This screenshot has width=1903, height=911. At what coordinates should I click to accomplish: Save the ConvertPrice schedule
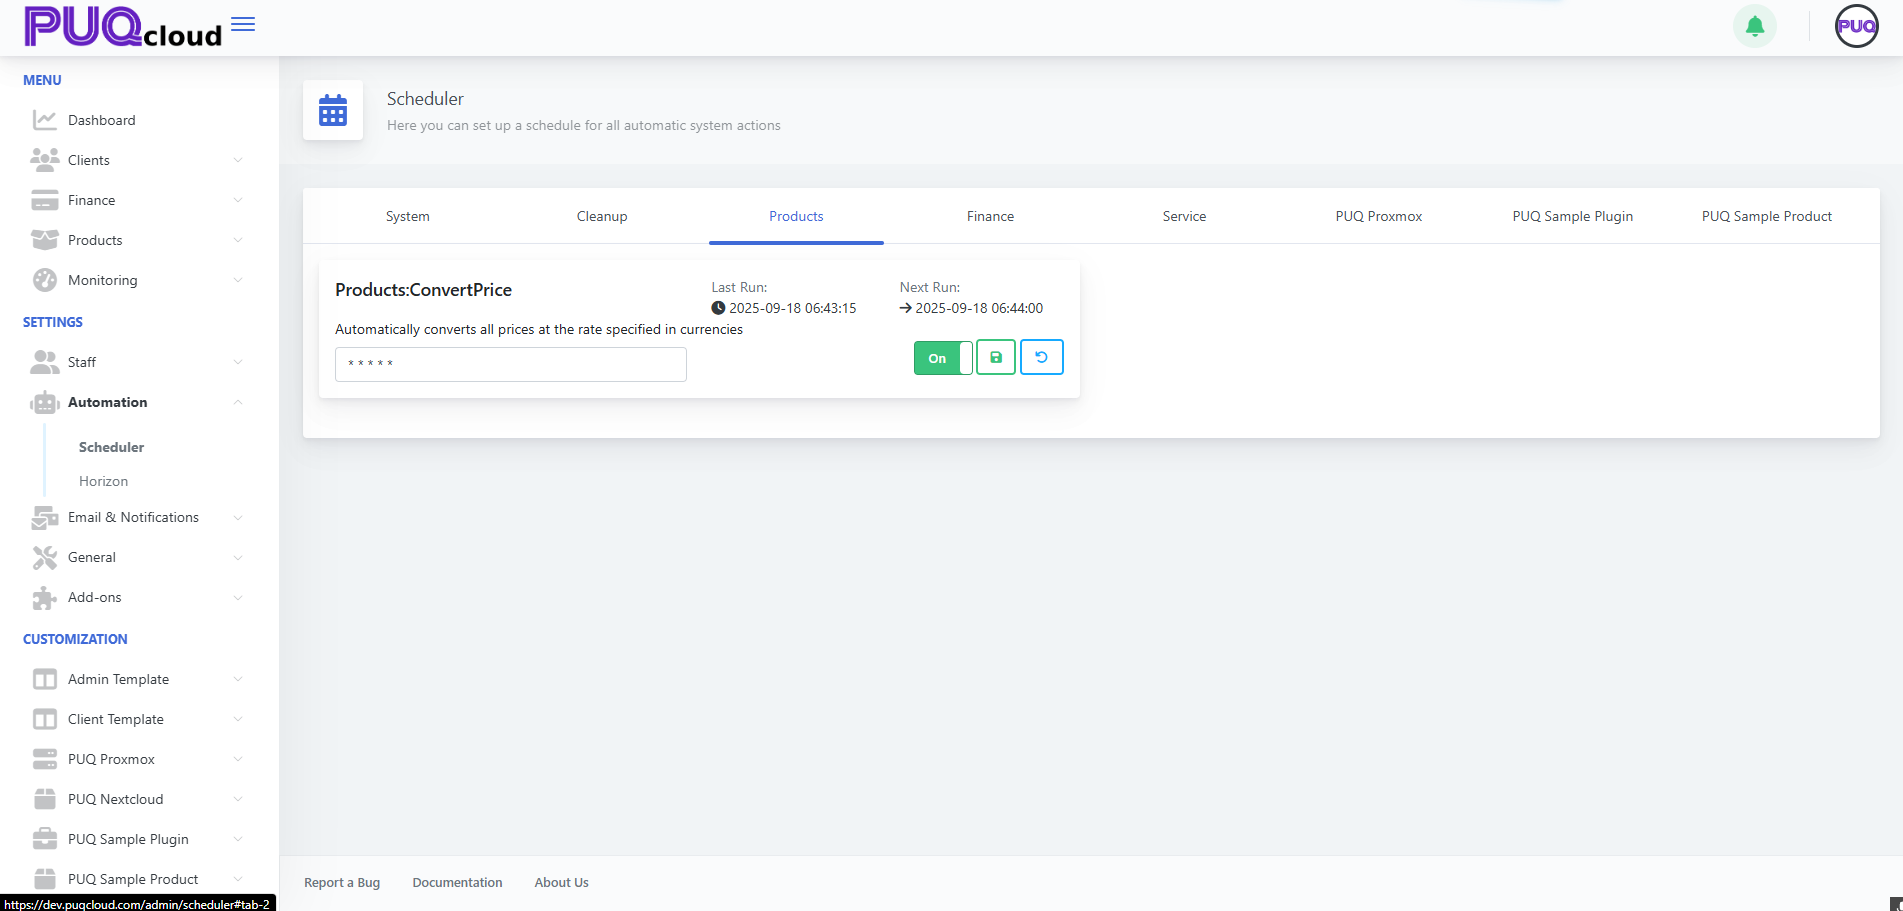(x=996, y=357)
